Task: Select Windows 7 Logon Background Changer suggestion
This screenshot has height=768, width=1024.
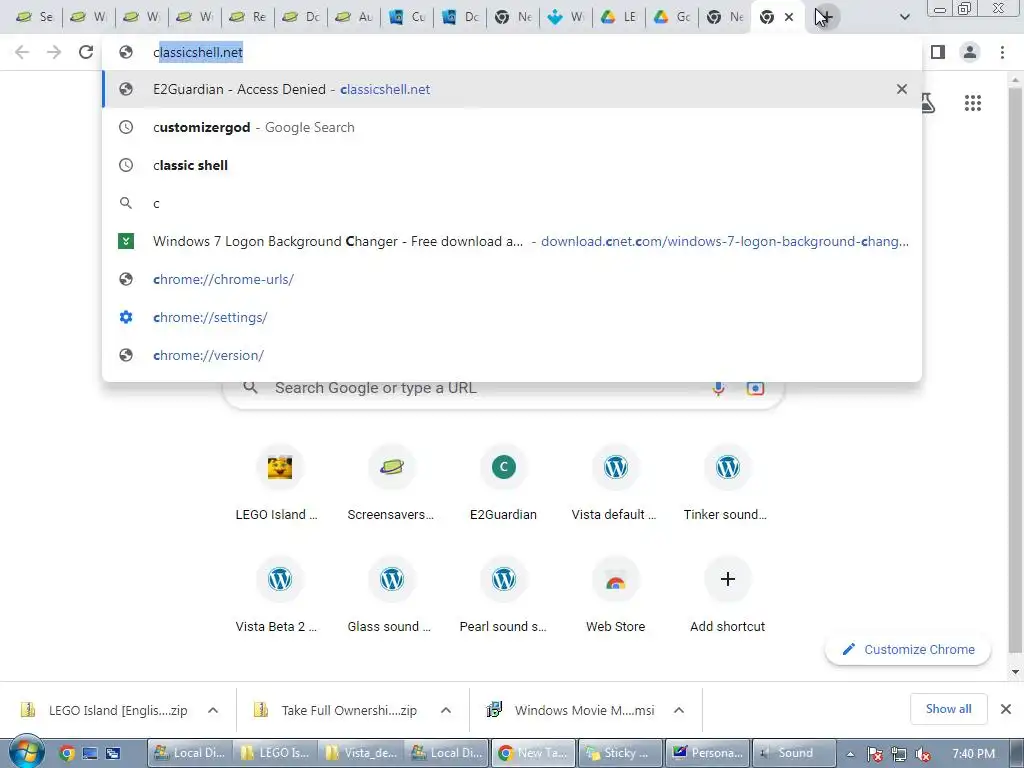Action: [512, 241]
